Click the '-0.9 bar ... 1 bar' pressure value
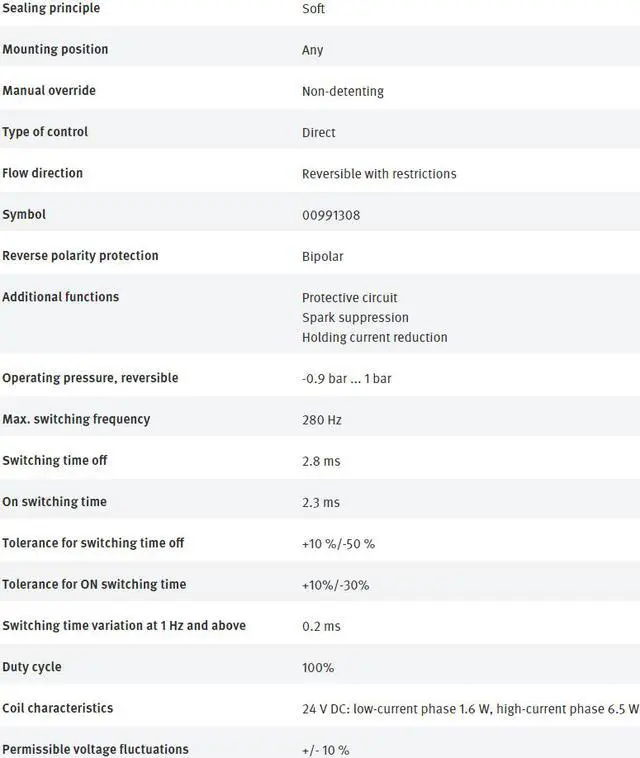 [x=346, y=379]
